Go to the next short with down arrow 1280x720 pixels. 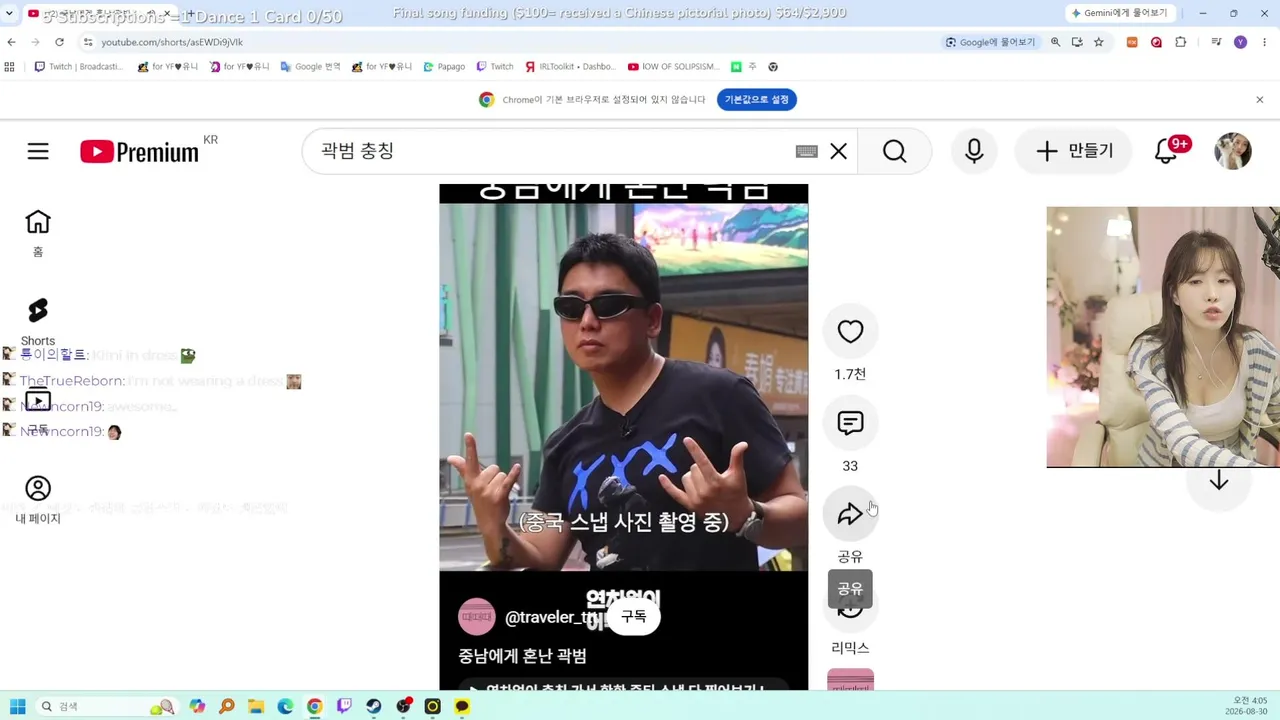point(1218,481)
